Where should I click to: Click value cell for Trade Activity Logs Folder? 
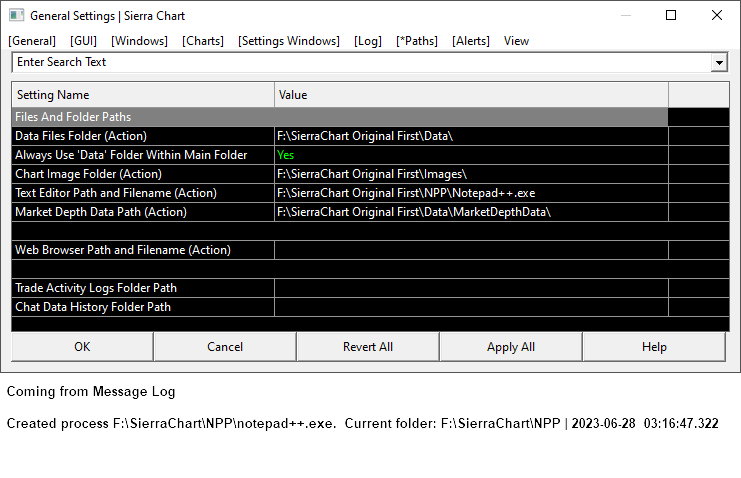click(471, 288)
